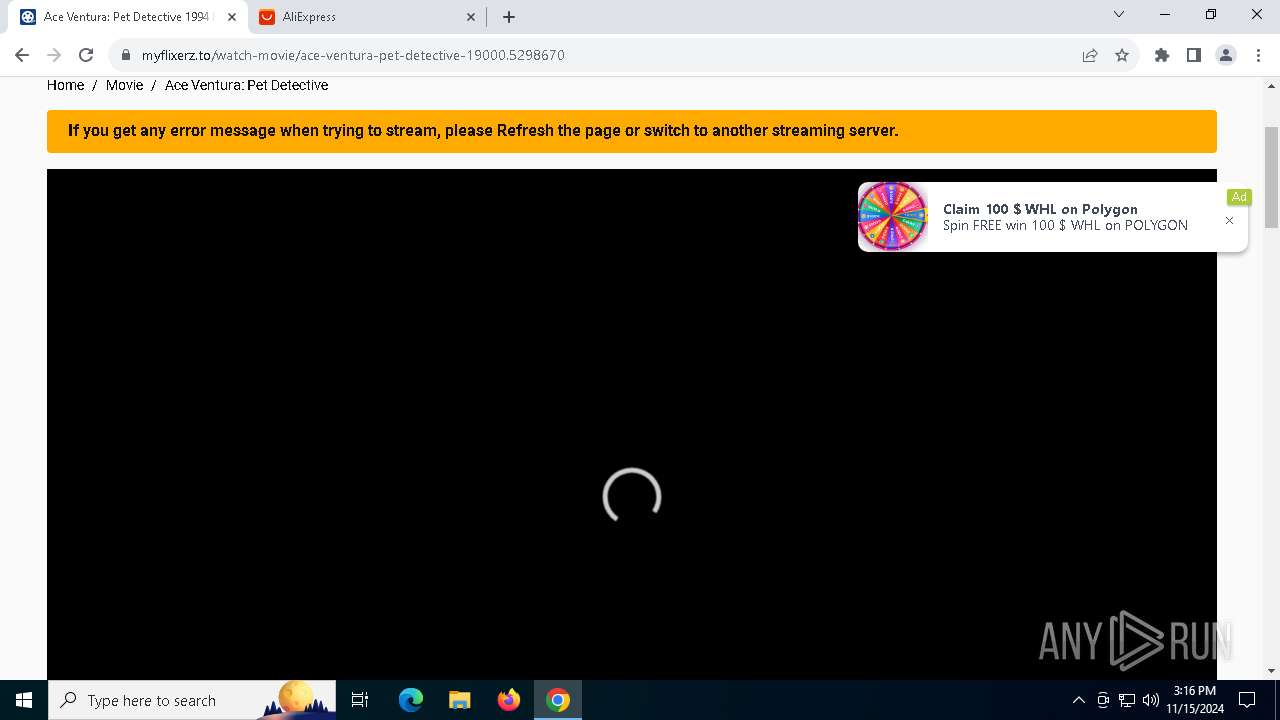The height and width of the screenshot is (720, 1280).
Task: Close the AliExpress tab
Action: tap(472, 17)
